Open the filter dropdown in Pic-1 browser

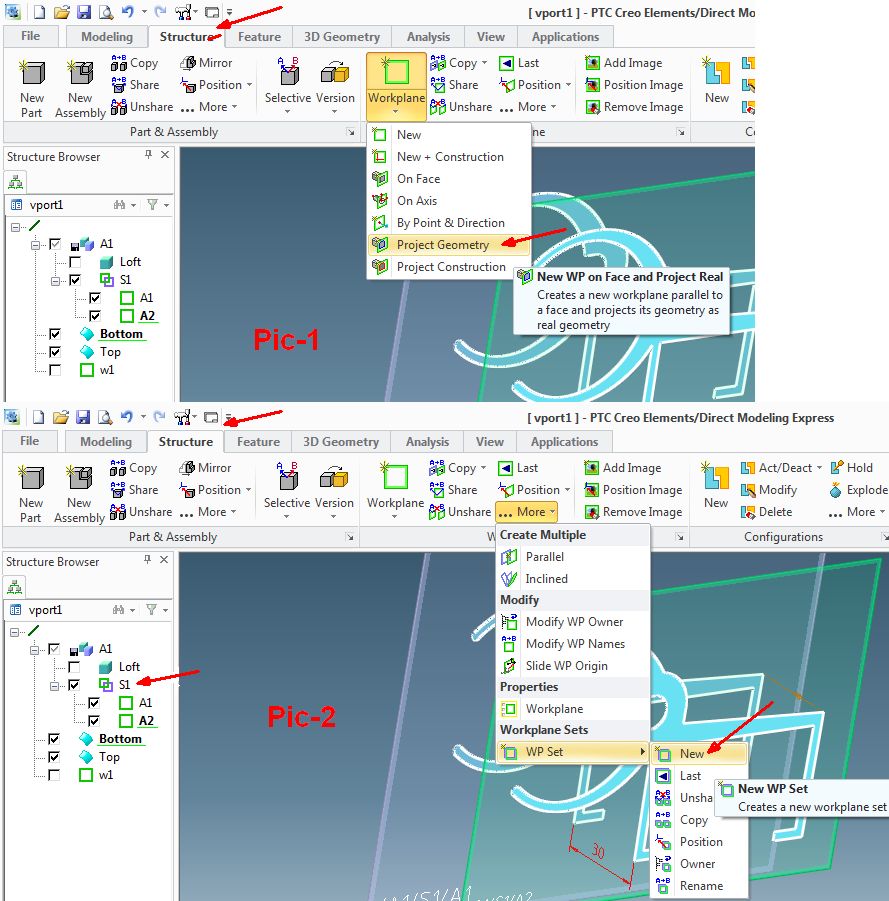(167, 205)
